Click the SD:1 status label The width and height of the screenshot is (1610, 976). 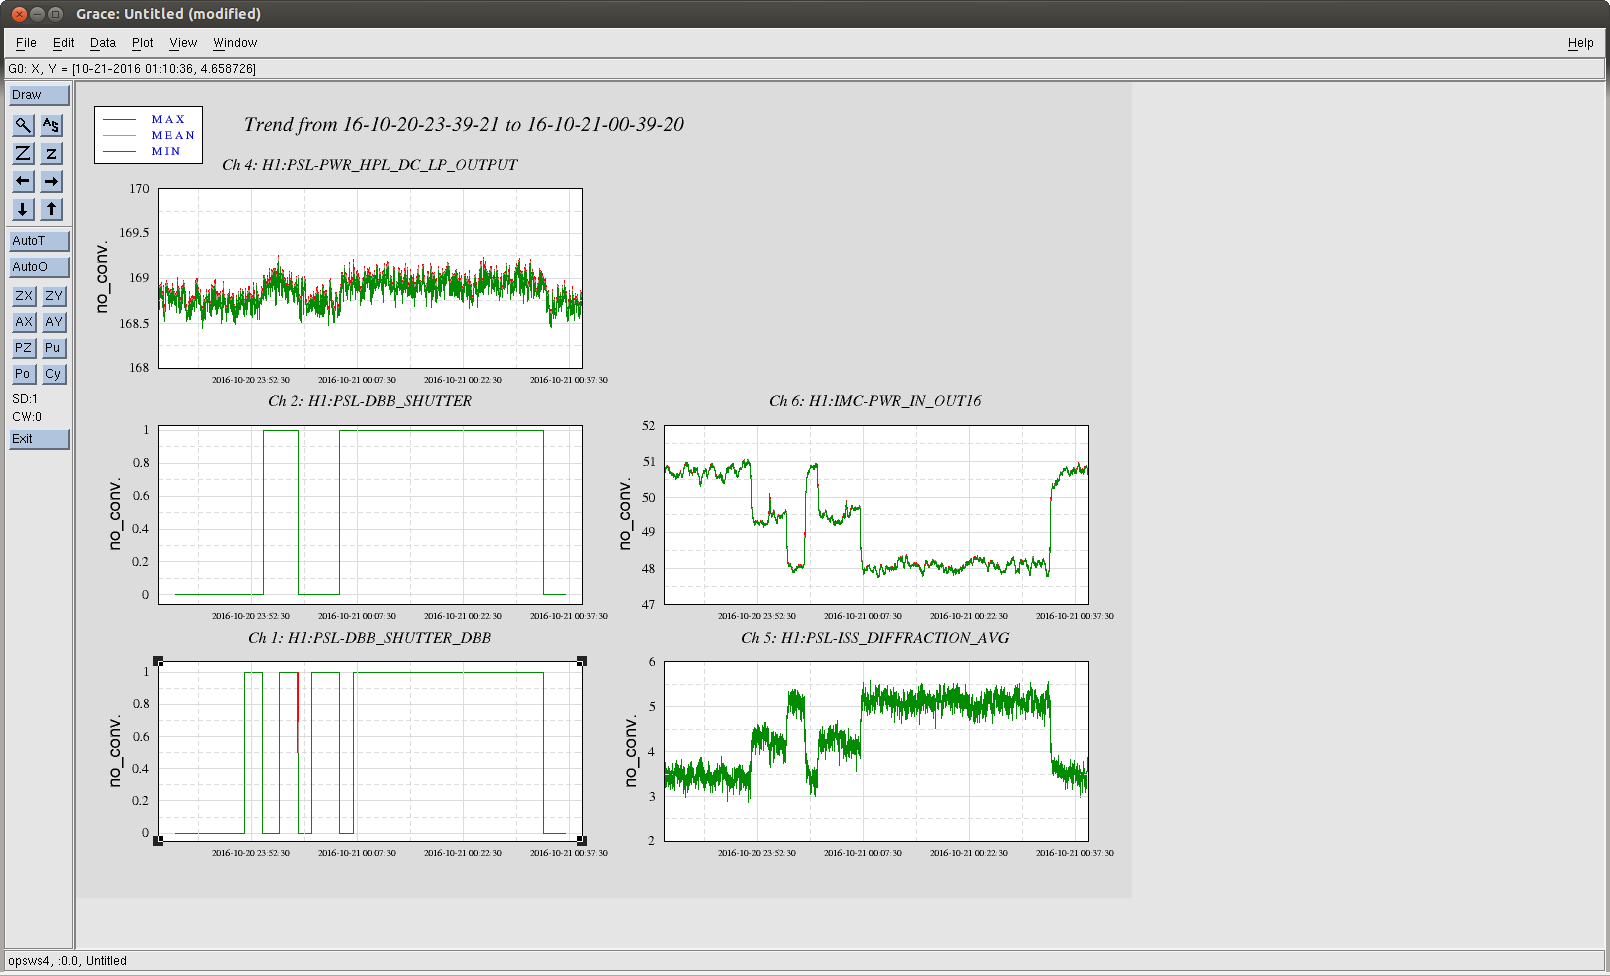pyautogui.click(x=25, y=399)
